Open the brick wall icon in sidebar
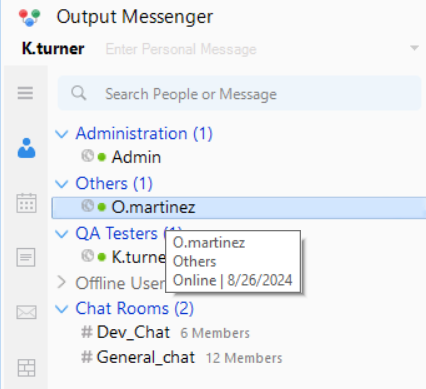Viewport: 426px width, 389px height. coord(26,368)
